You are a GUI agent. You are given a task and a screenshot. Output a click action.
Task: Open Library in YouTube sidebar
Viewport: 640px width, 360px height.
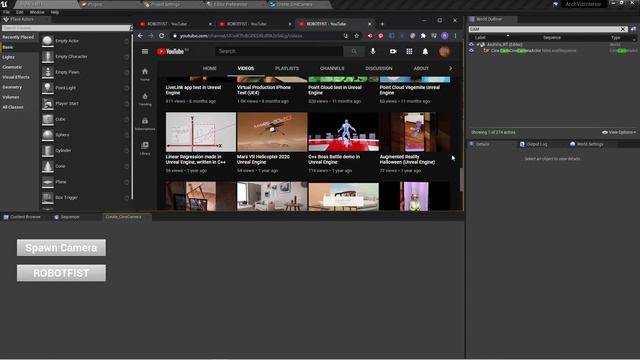click(x=145, y=149)
